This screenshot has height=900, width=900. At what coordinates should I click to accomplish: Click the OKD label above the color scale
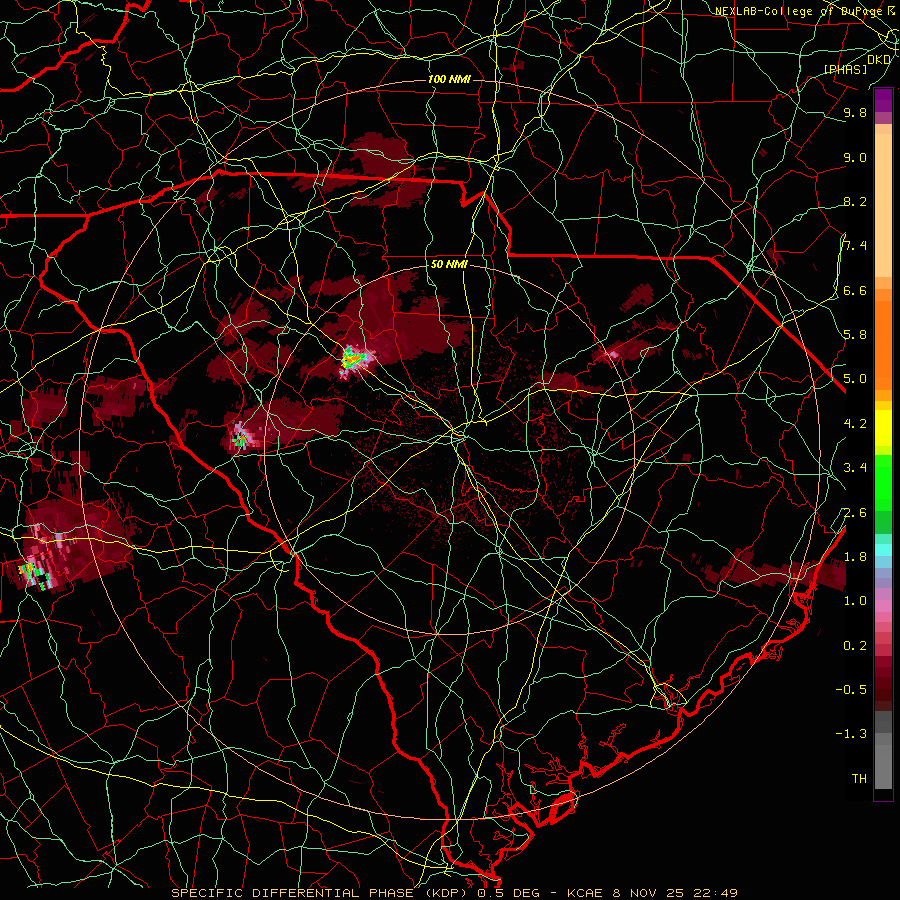pyautogui.click(x=879, y=60)
